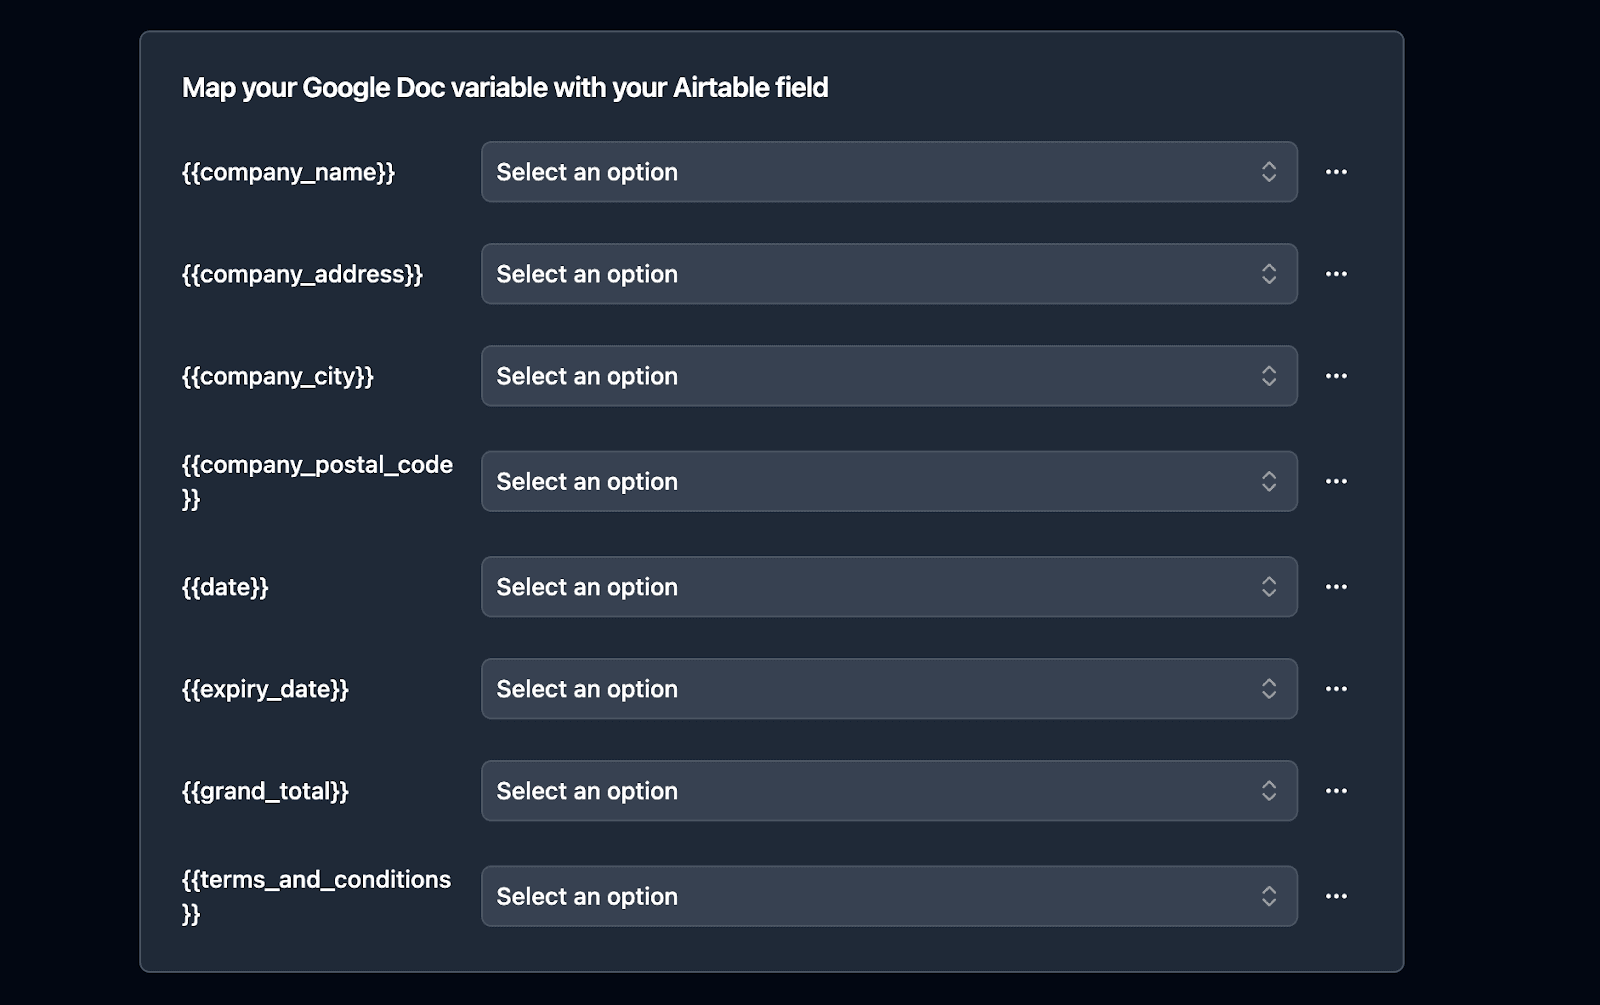The width and height of the screenshot is (1600, 1005).
Task: Open the company_name field dropdown
Action: [x=888, y=172]
